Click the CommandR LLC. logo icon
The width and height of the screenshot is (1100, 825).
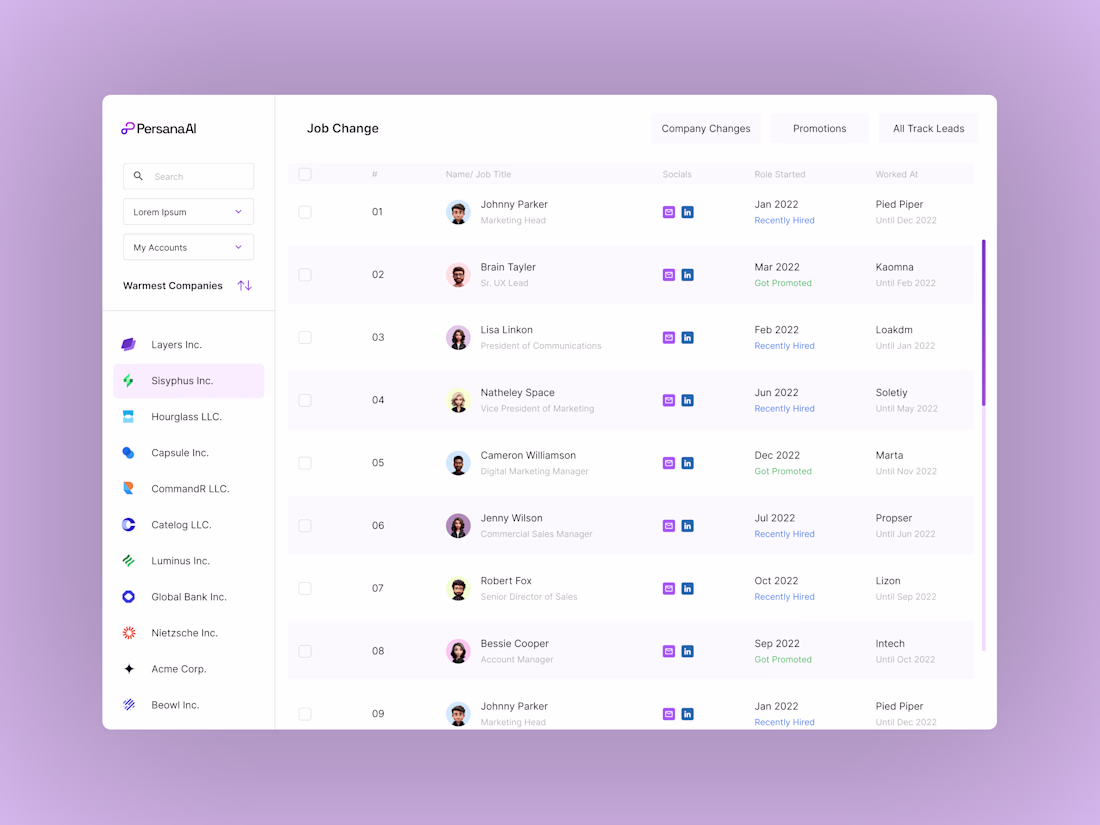128,488
